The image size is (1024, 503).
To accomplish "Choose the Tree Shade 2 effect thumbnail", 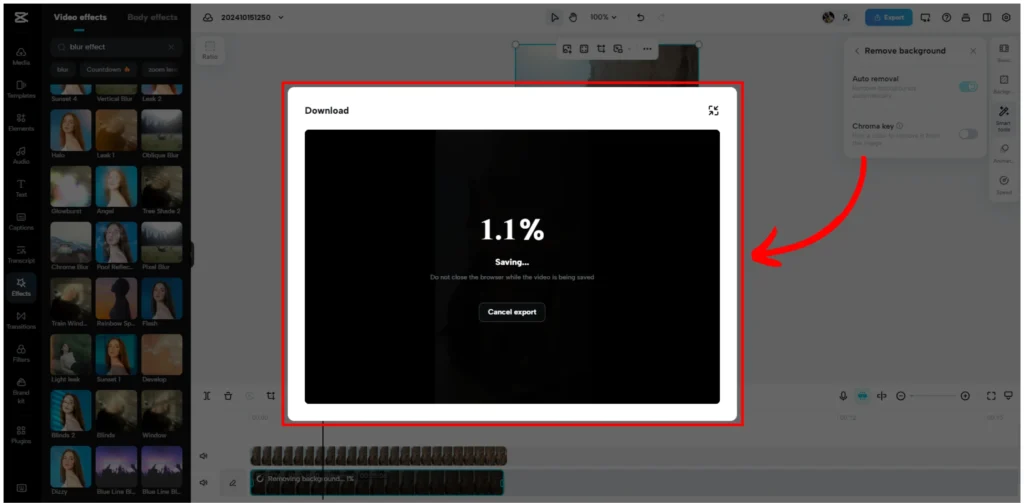I will click(161, 187).
